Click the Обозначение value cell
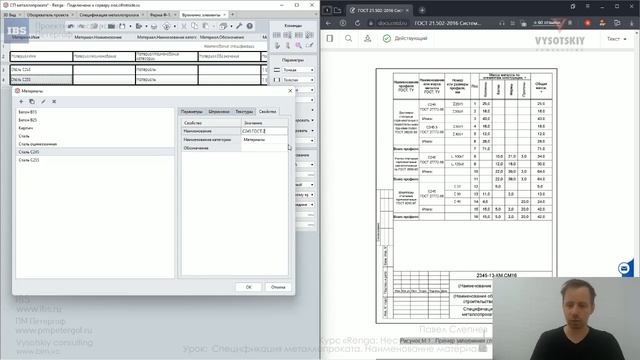 264,148
